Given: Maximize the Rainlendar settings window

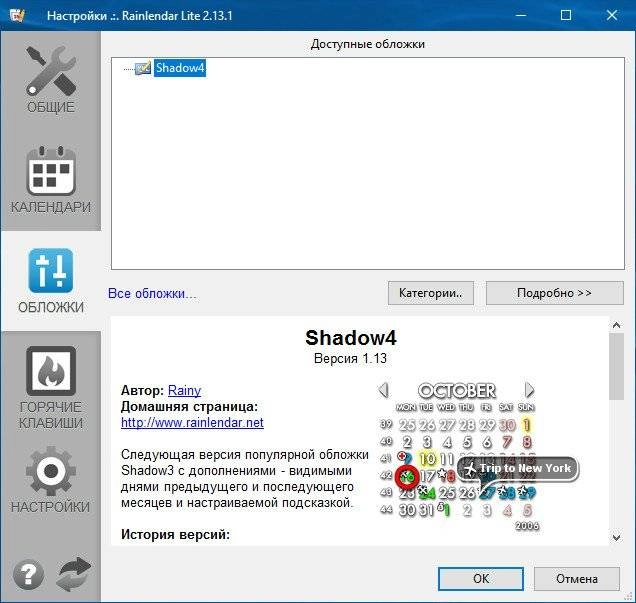Looking at the screenshot, I should (x=566, y=15).
